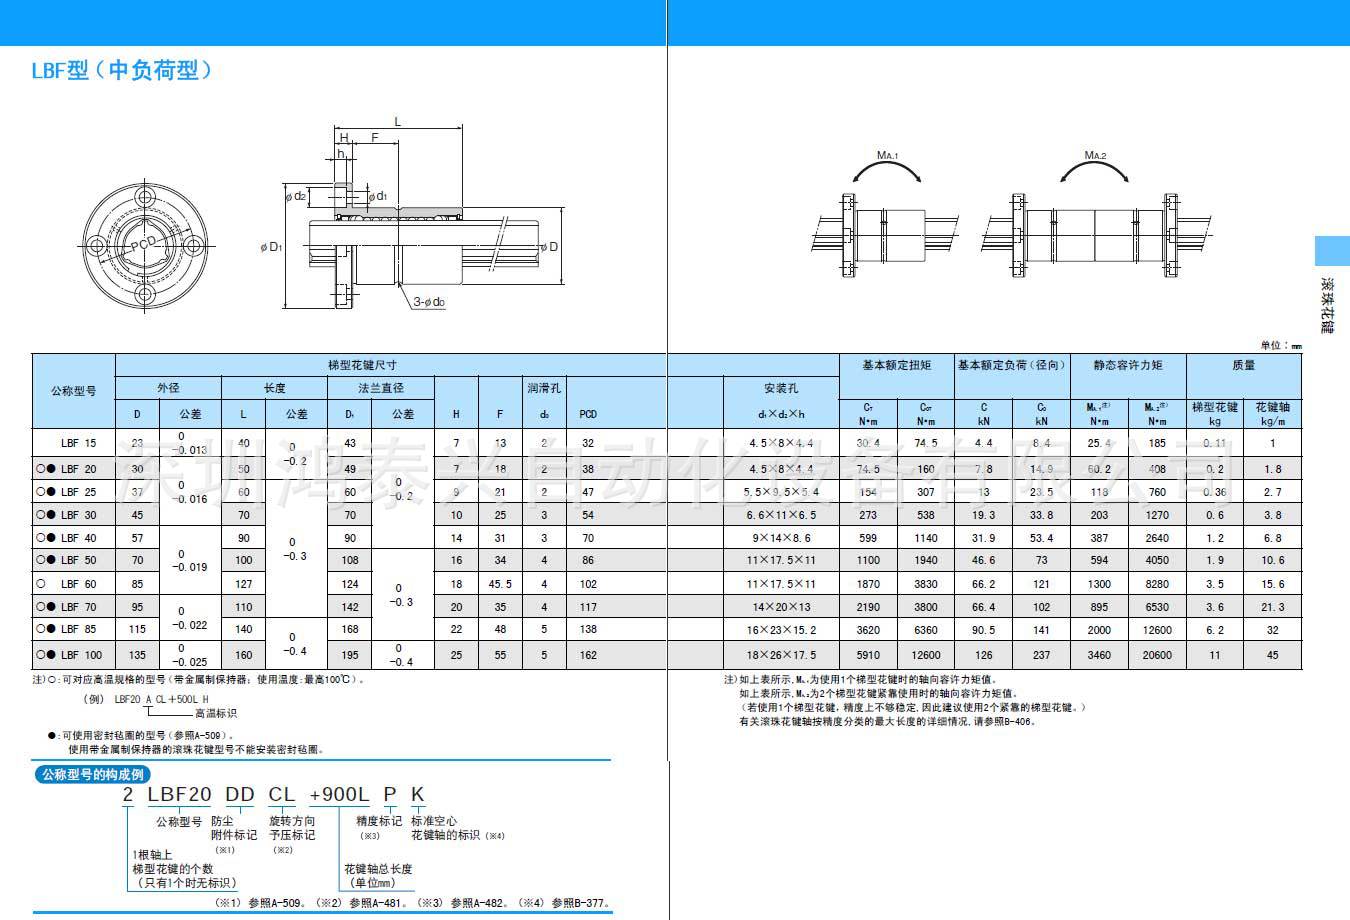The width and height of the screenshot is (1350, 920).
Task: Click the "8280" value in LBF 60 row
Action: click(1157, 584)
